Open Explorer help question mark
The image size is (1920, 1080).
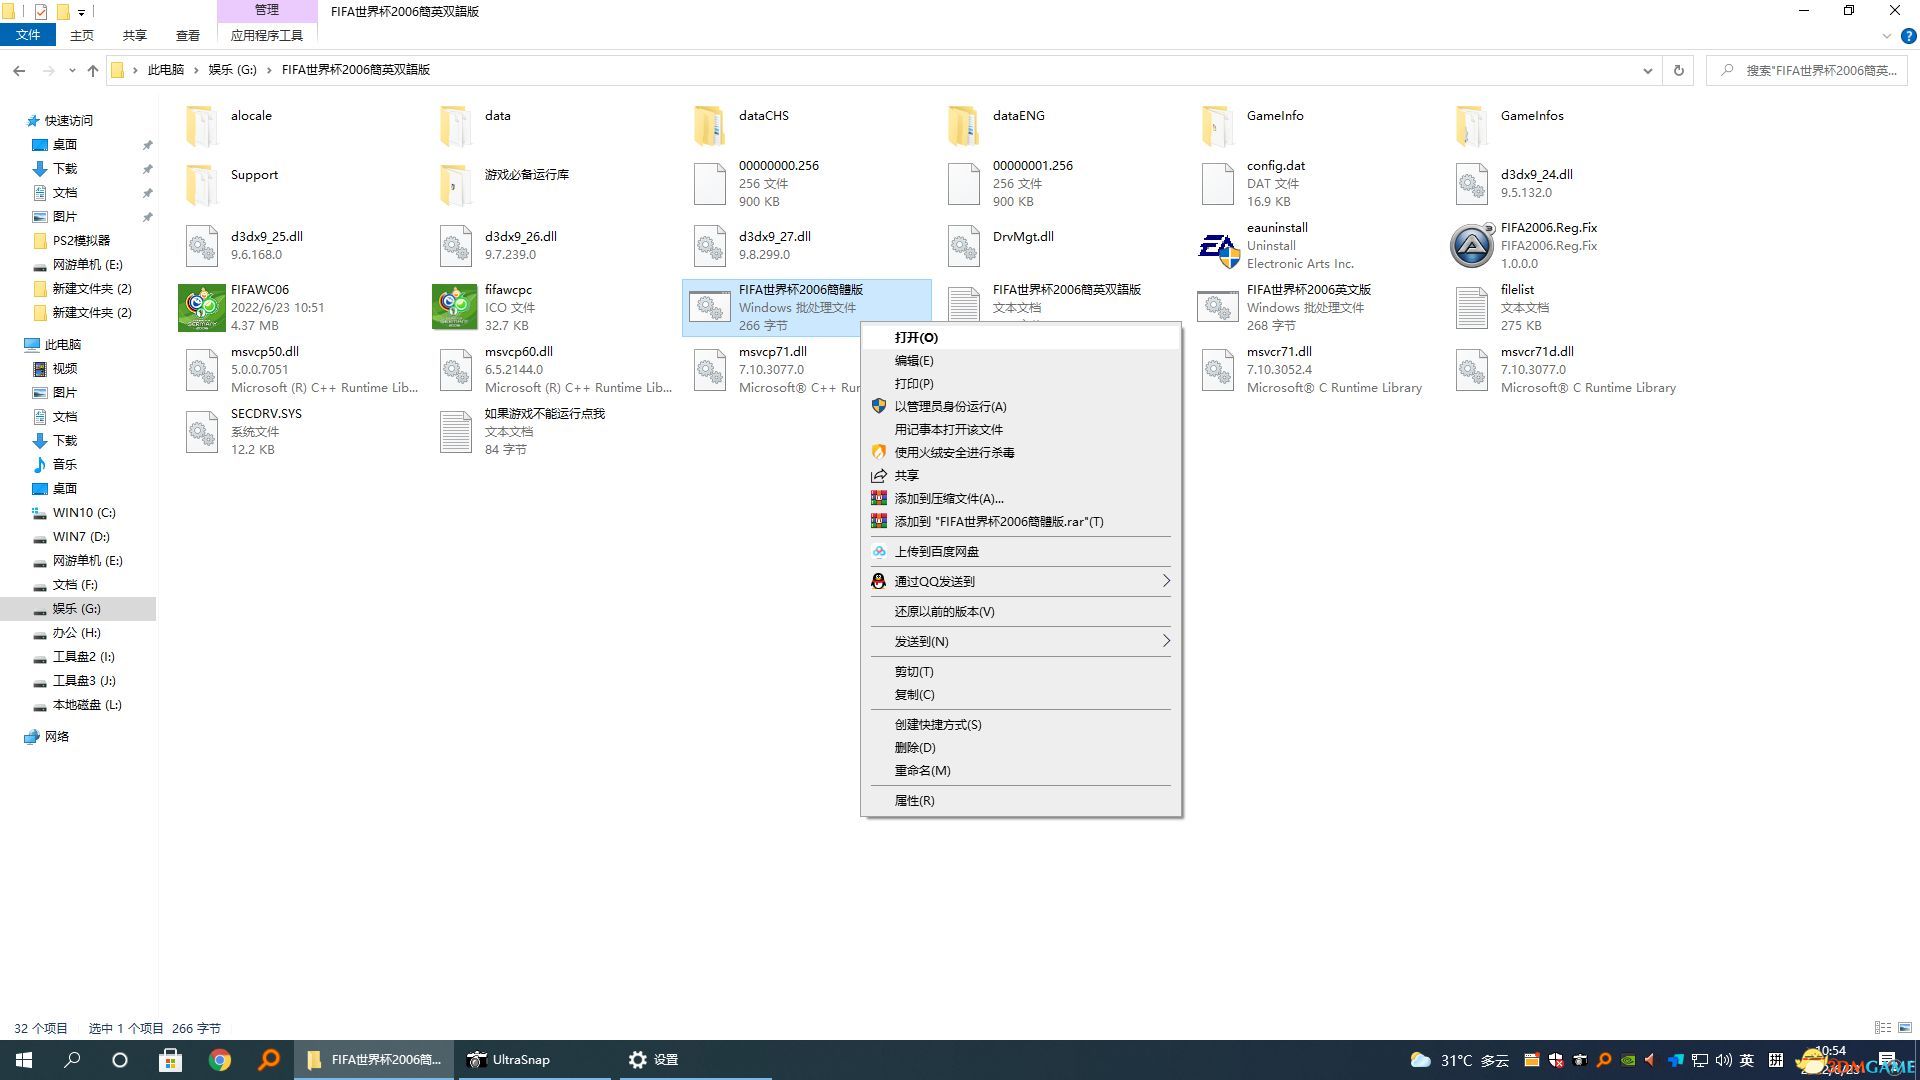1908,36
